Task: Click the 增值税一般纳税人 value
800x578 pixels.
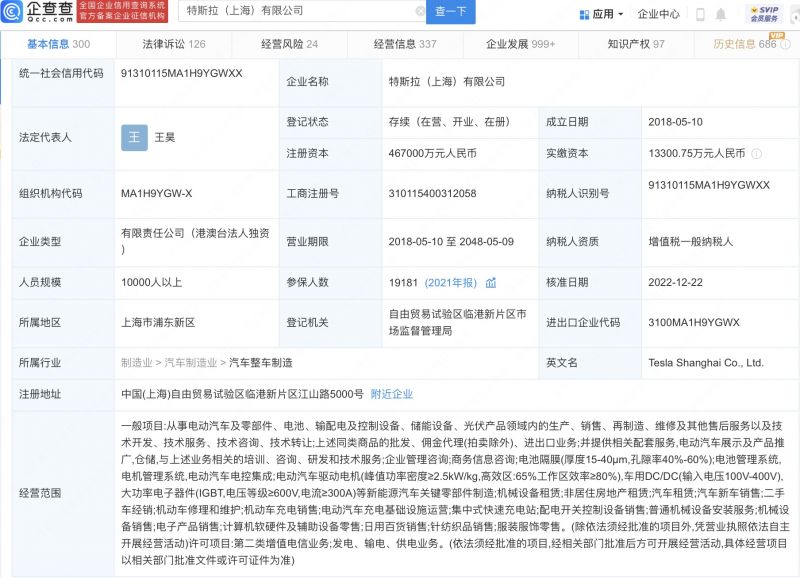Action: tap(691, 242)
